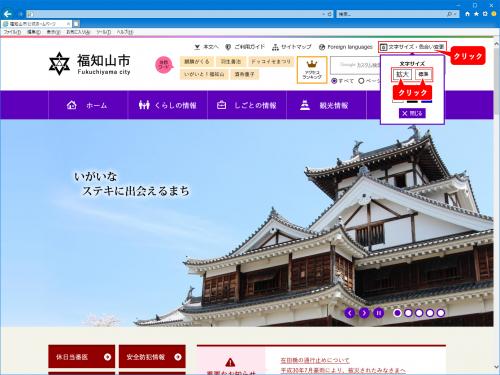The height and width of the screenshot is (375, 500).
Task: Open the 安全防犯情報 button
Action: tap(152, 357)
